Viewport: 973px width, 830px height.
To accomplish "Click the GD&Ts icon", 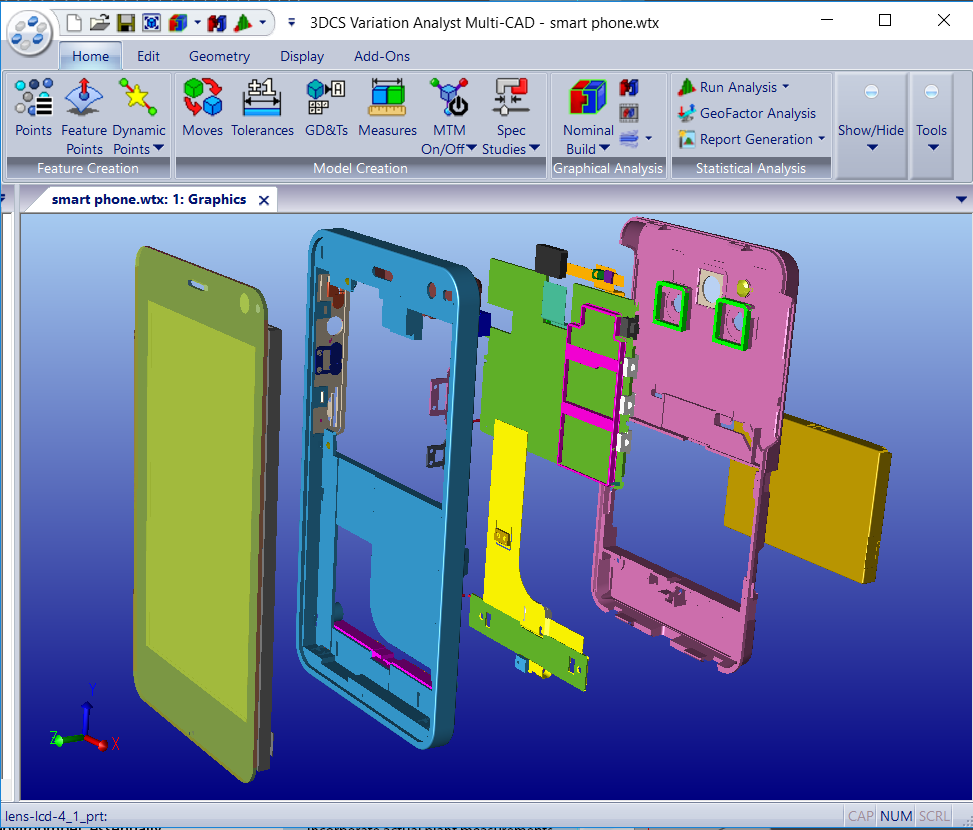I will (325, 109).
